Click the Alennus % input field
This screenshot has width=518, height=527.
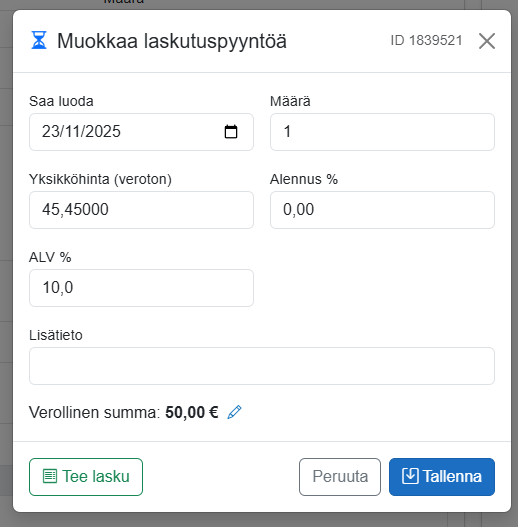pyautogui.click(x=382, y=210)
